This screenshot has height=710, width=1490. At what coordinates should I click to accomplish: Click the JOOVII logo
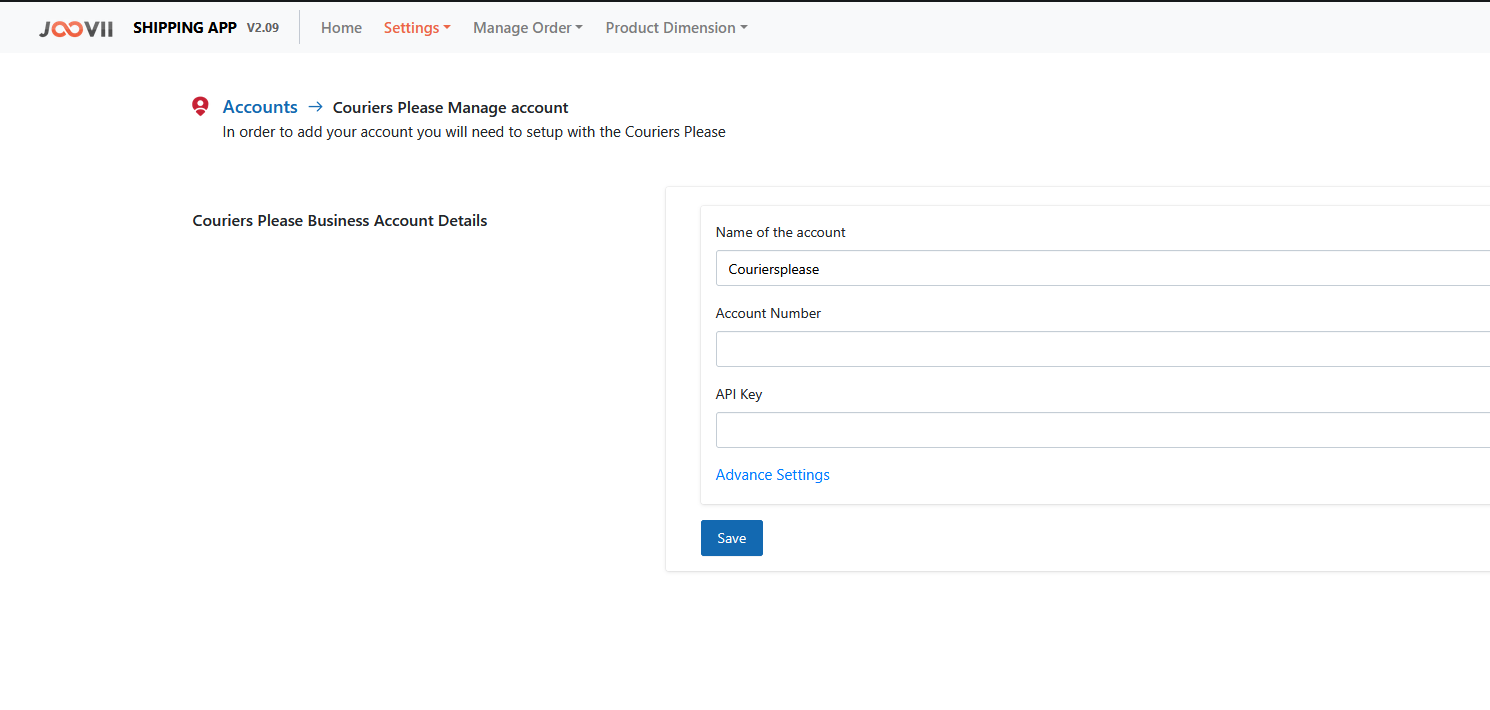[x=76, y=28]
